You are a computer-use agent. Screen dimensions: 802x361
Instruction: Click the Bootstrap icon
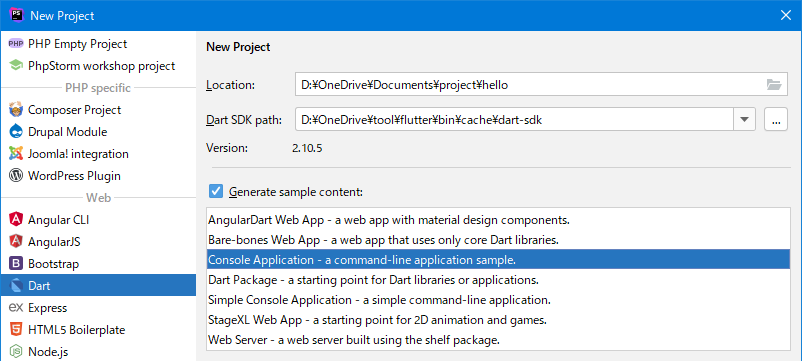coord(16,264)
